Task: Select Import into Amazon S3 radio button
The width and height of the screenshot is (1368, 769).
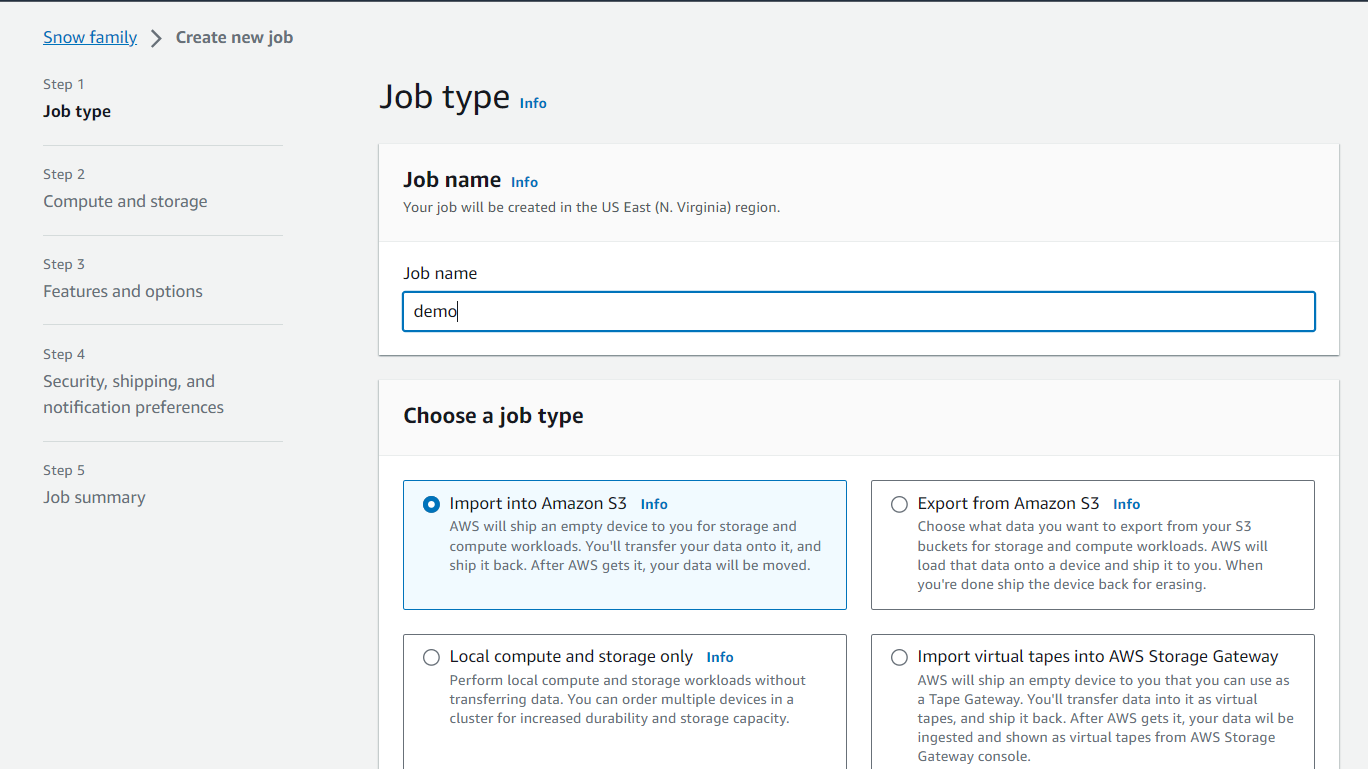Action: [431, 505]
